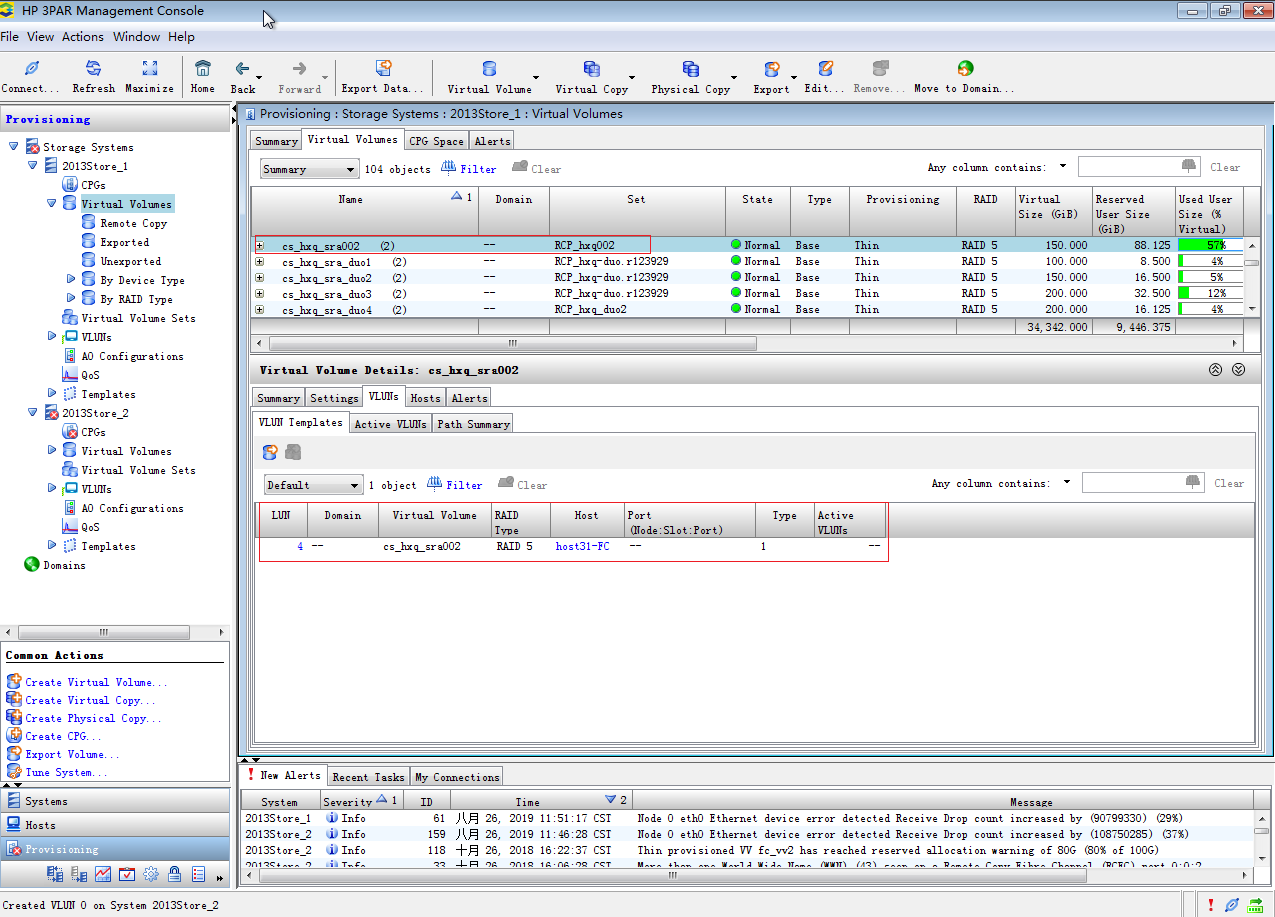The height and width of the screenshot is (917, 1275).
Task: Click the Export Data toolbar icon
Action: [x=383, y=69]
